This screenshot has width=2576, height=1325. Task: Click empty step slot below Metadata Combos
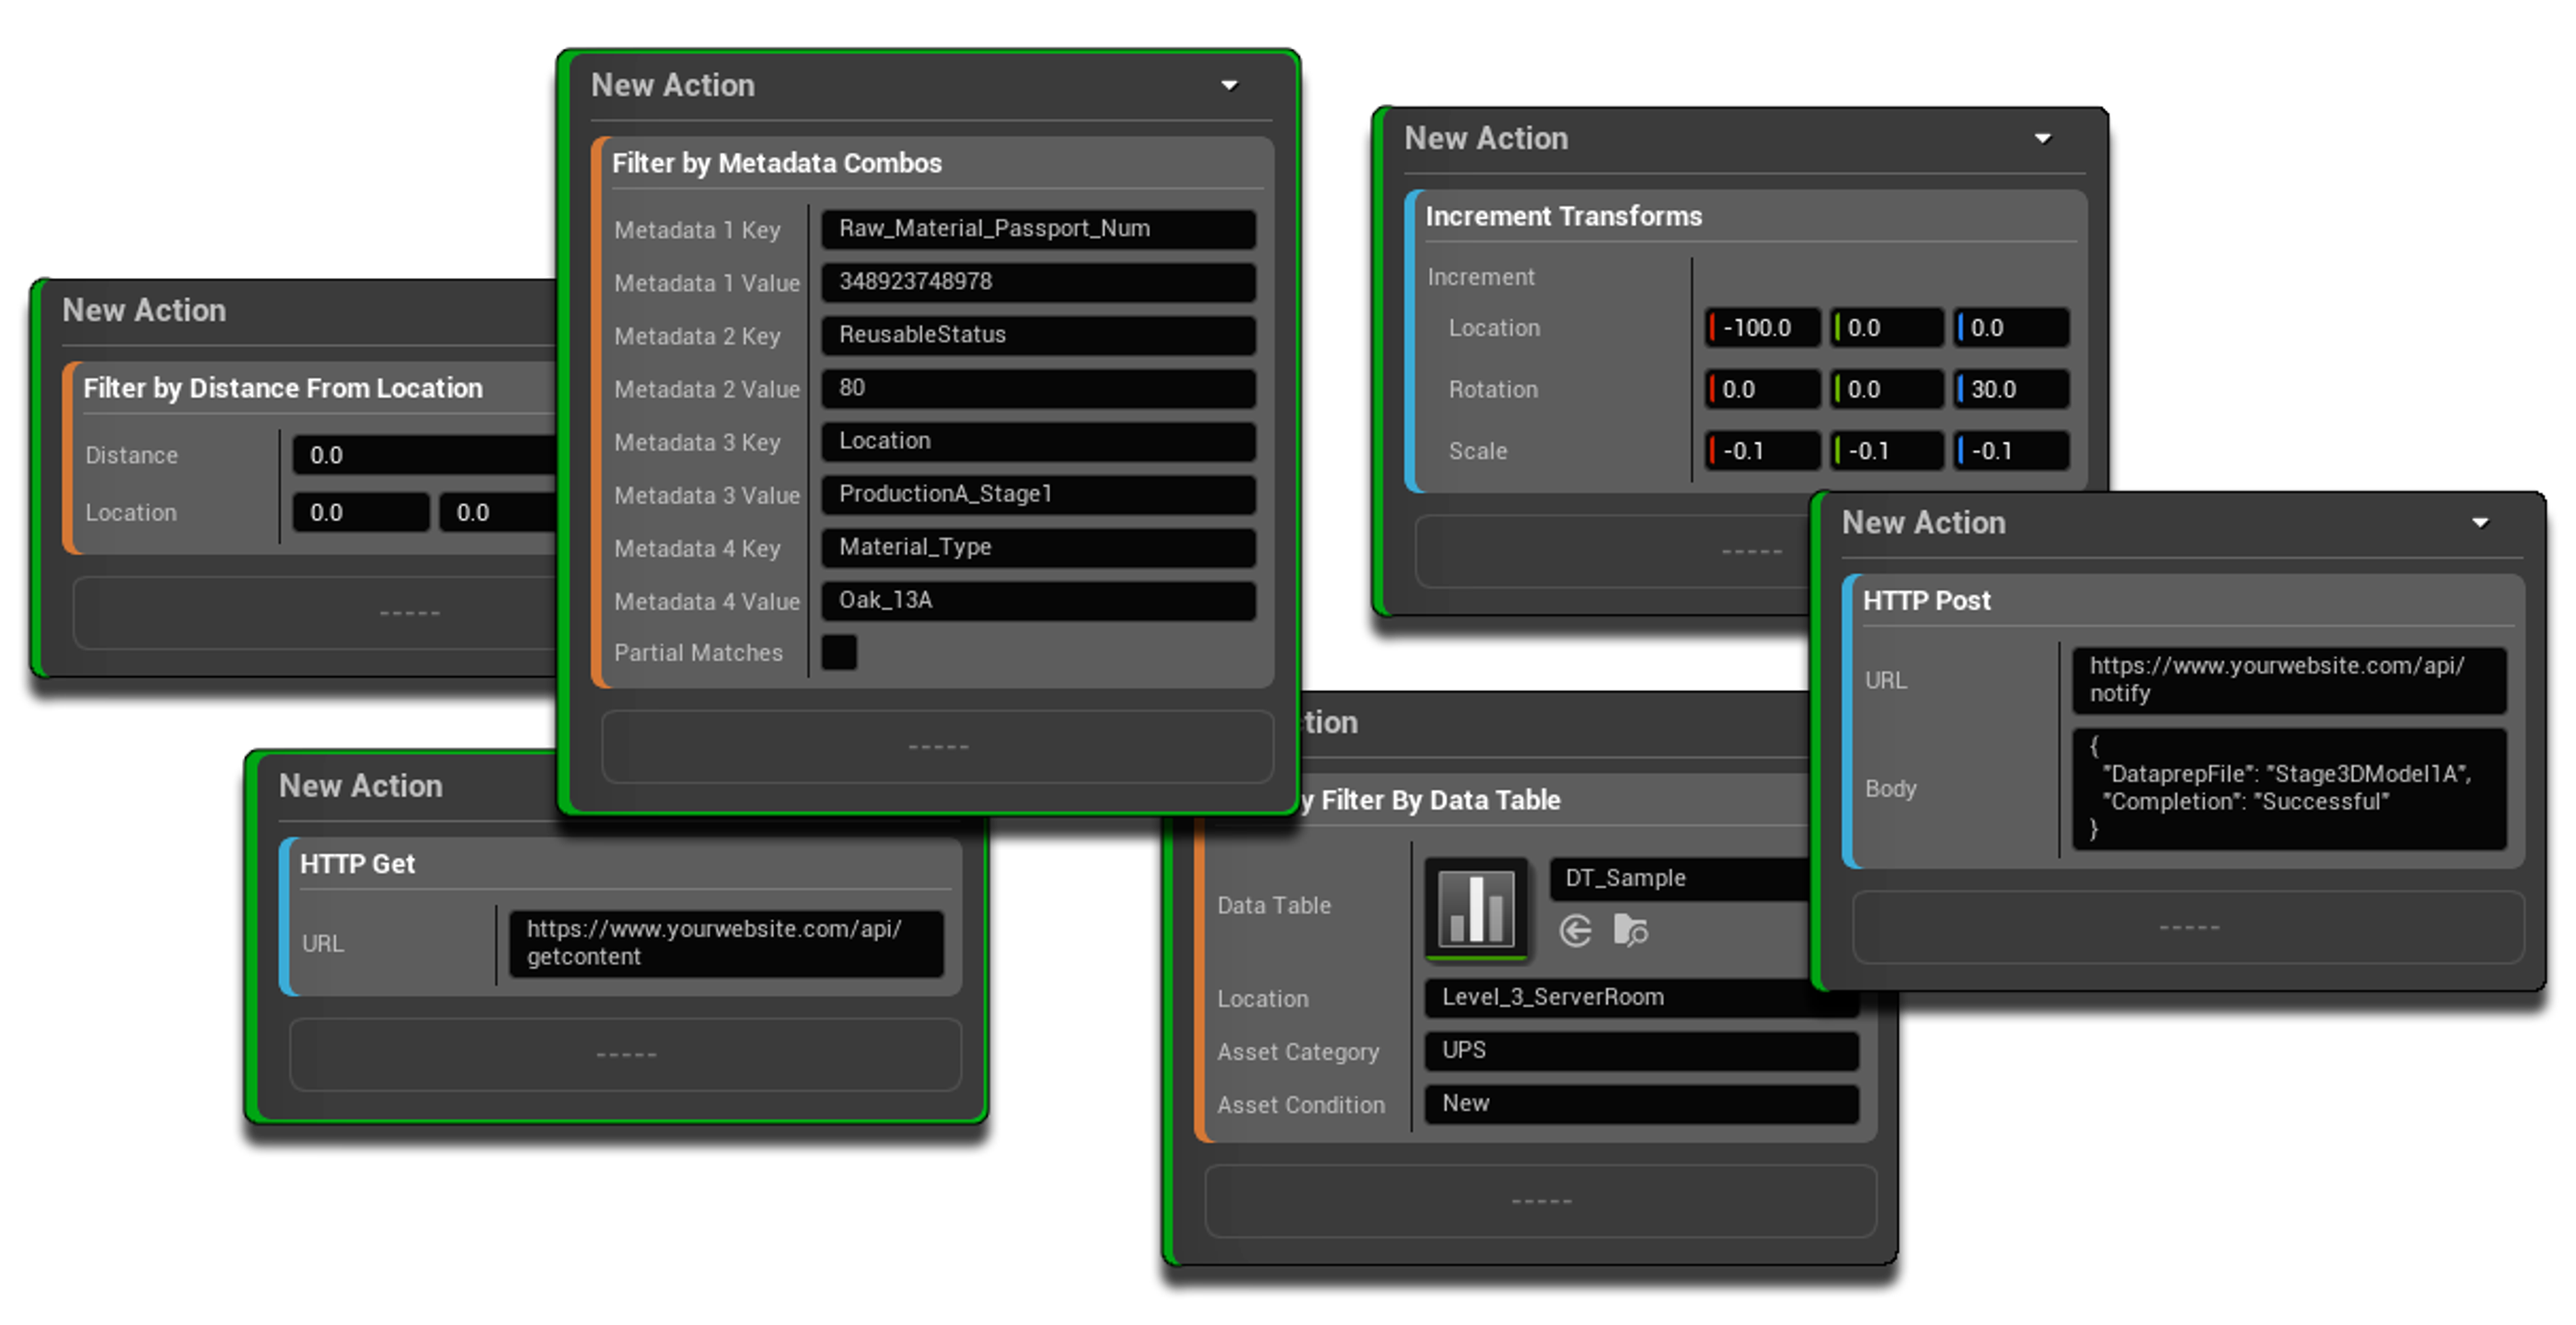pos(937,746)
